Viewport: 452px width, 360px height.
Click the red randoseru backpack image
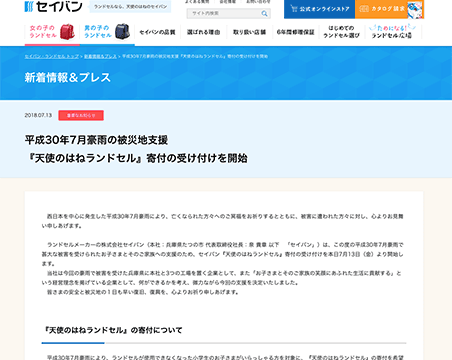[67, 32]
